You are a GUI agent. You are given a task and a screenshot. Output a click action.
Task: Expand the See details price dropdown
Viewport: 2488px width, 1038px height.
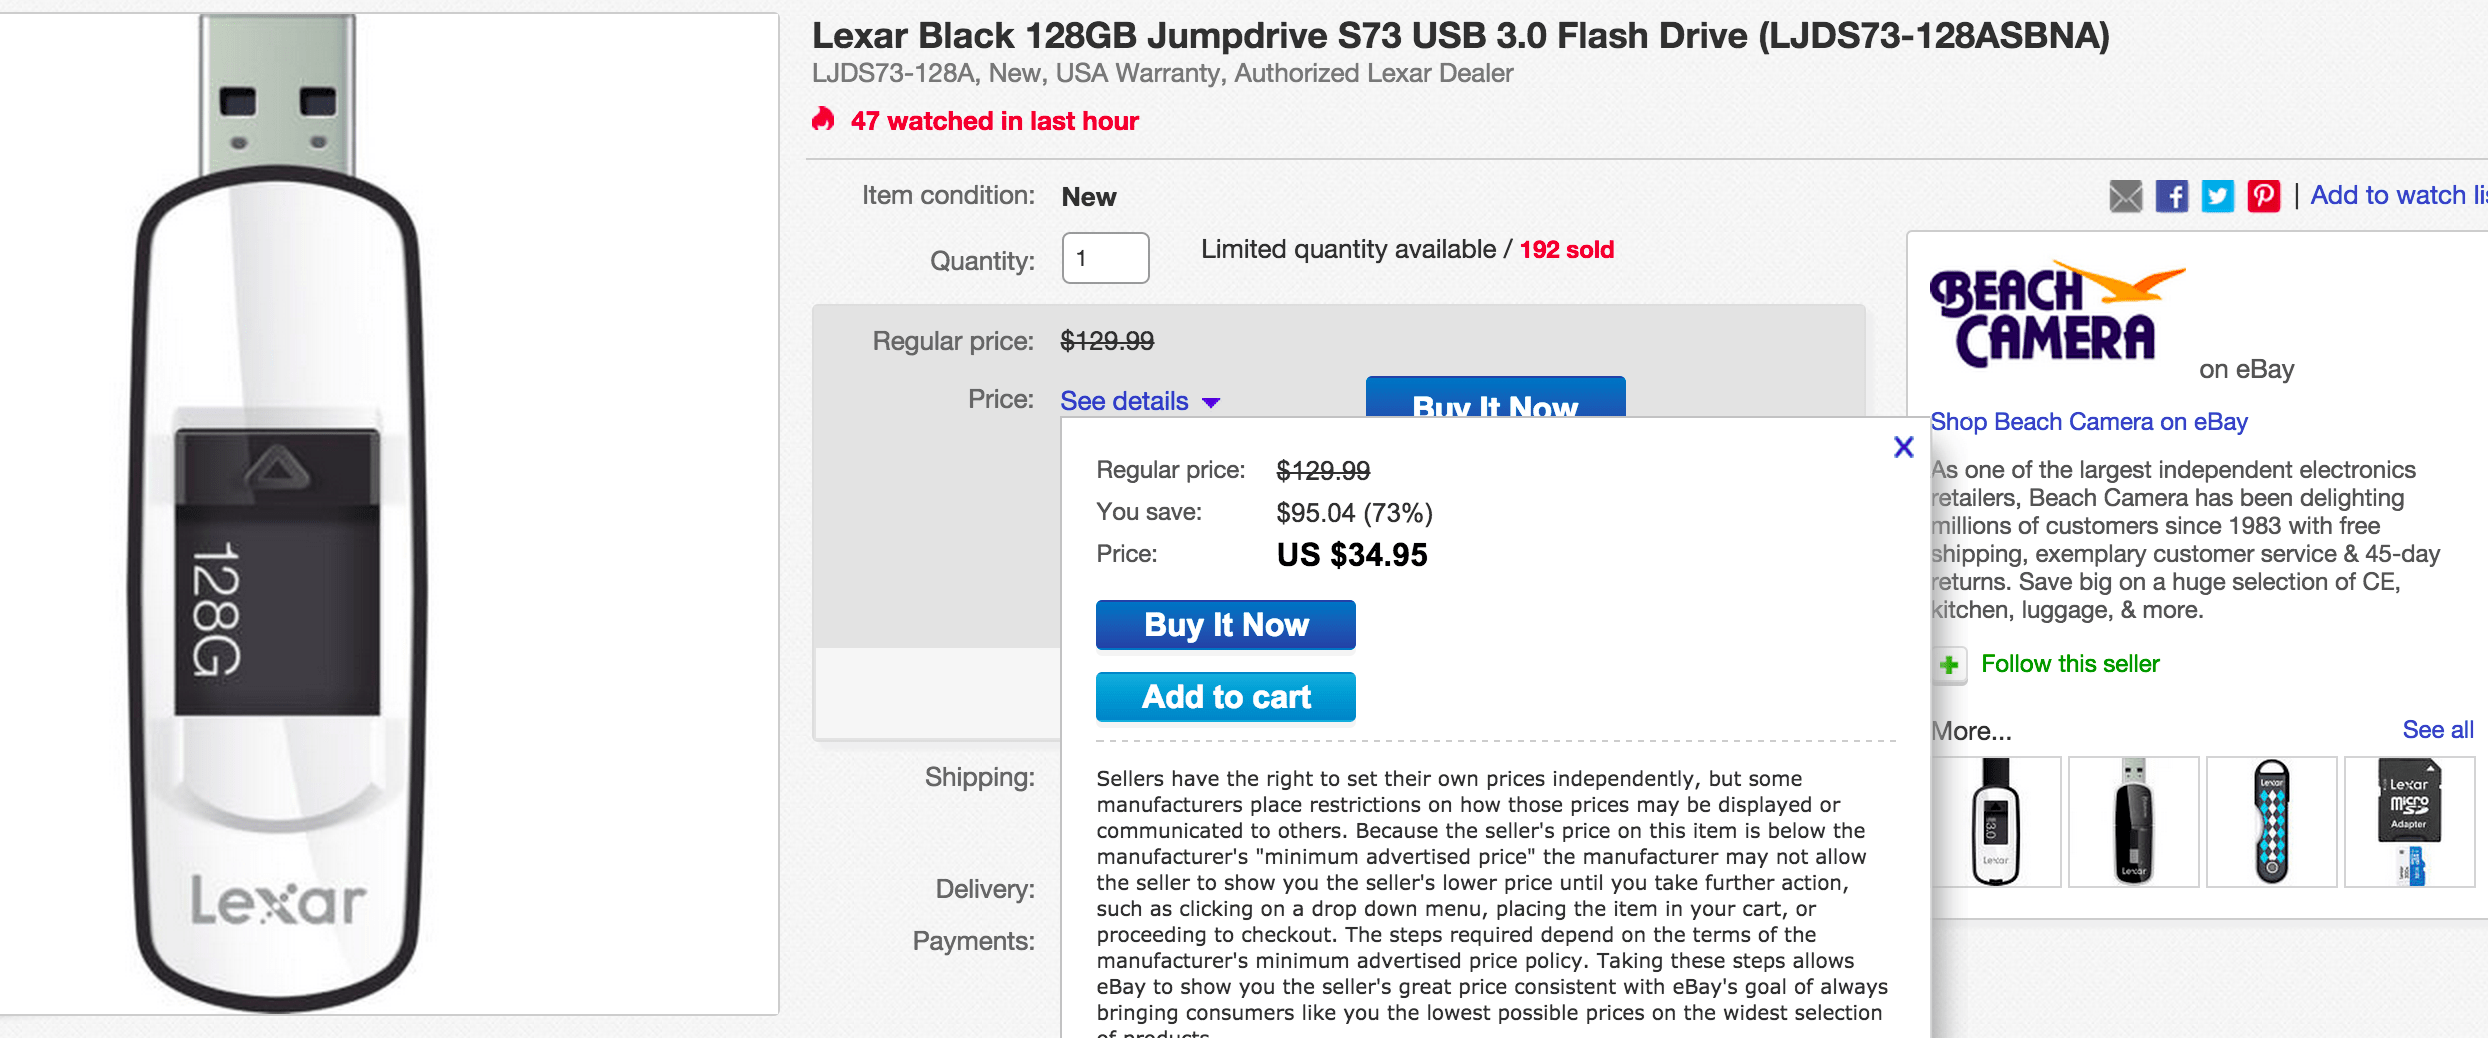(x=1139, y=401)
